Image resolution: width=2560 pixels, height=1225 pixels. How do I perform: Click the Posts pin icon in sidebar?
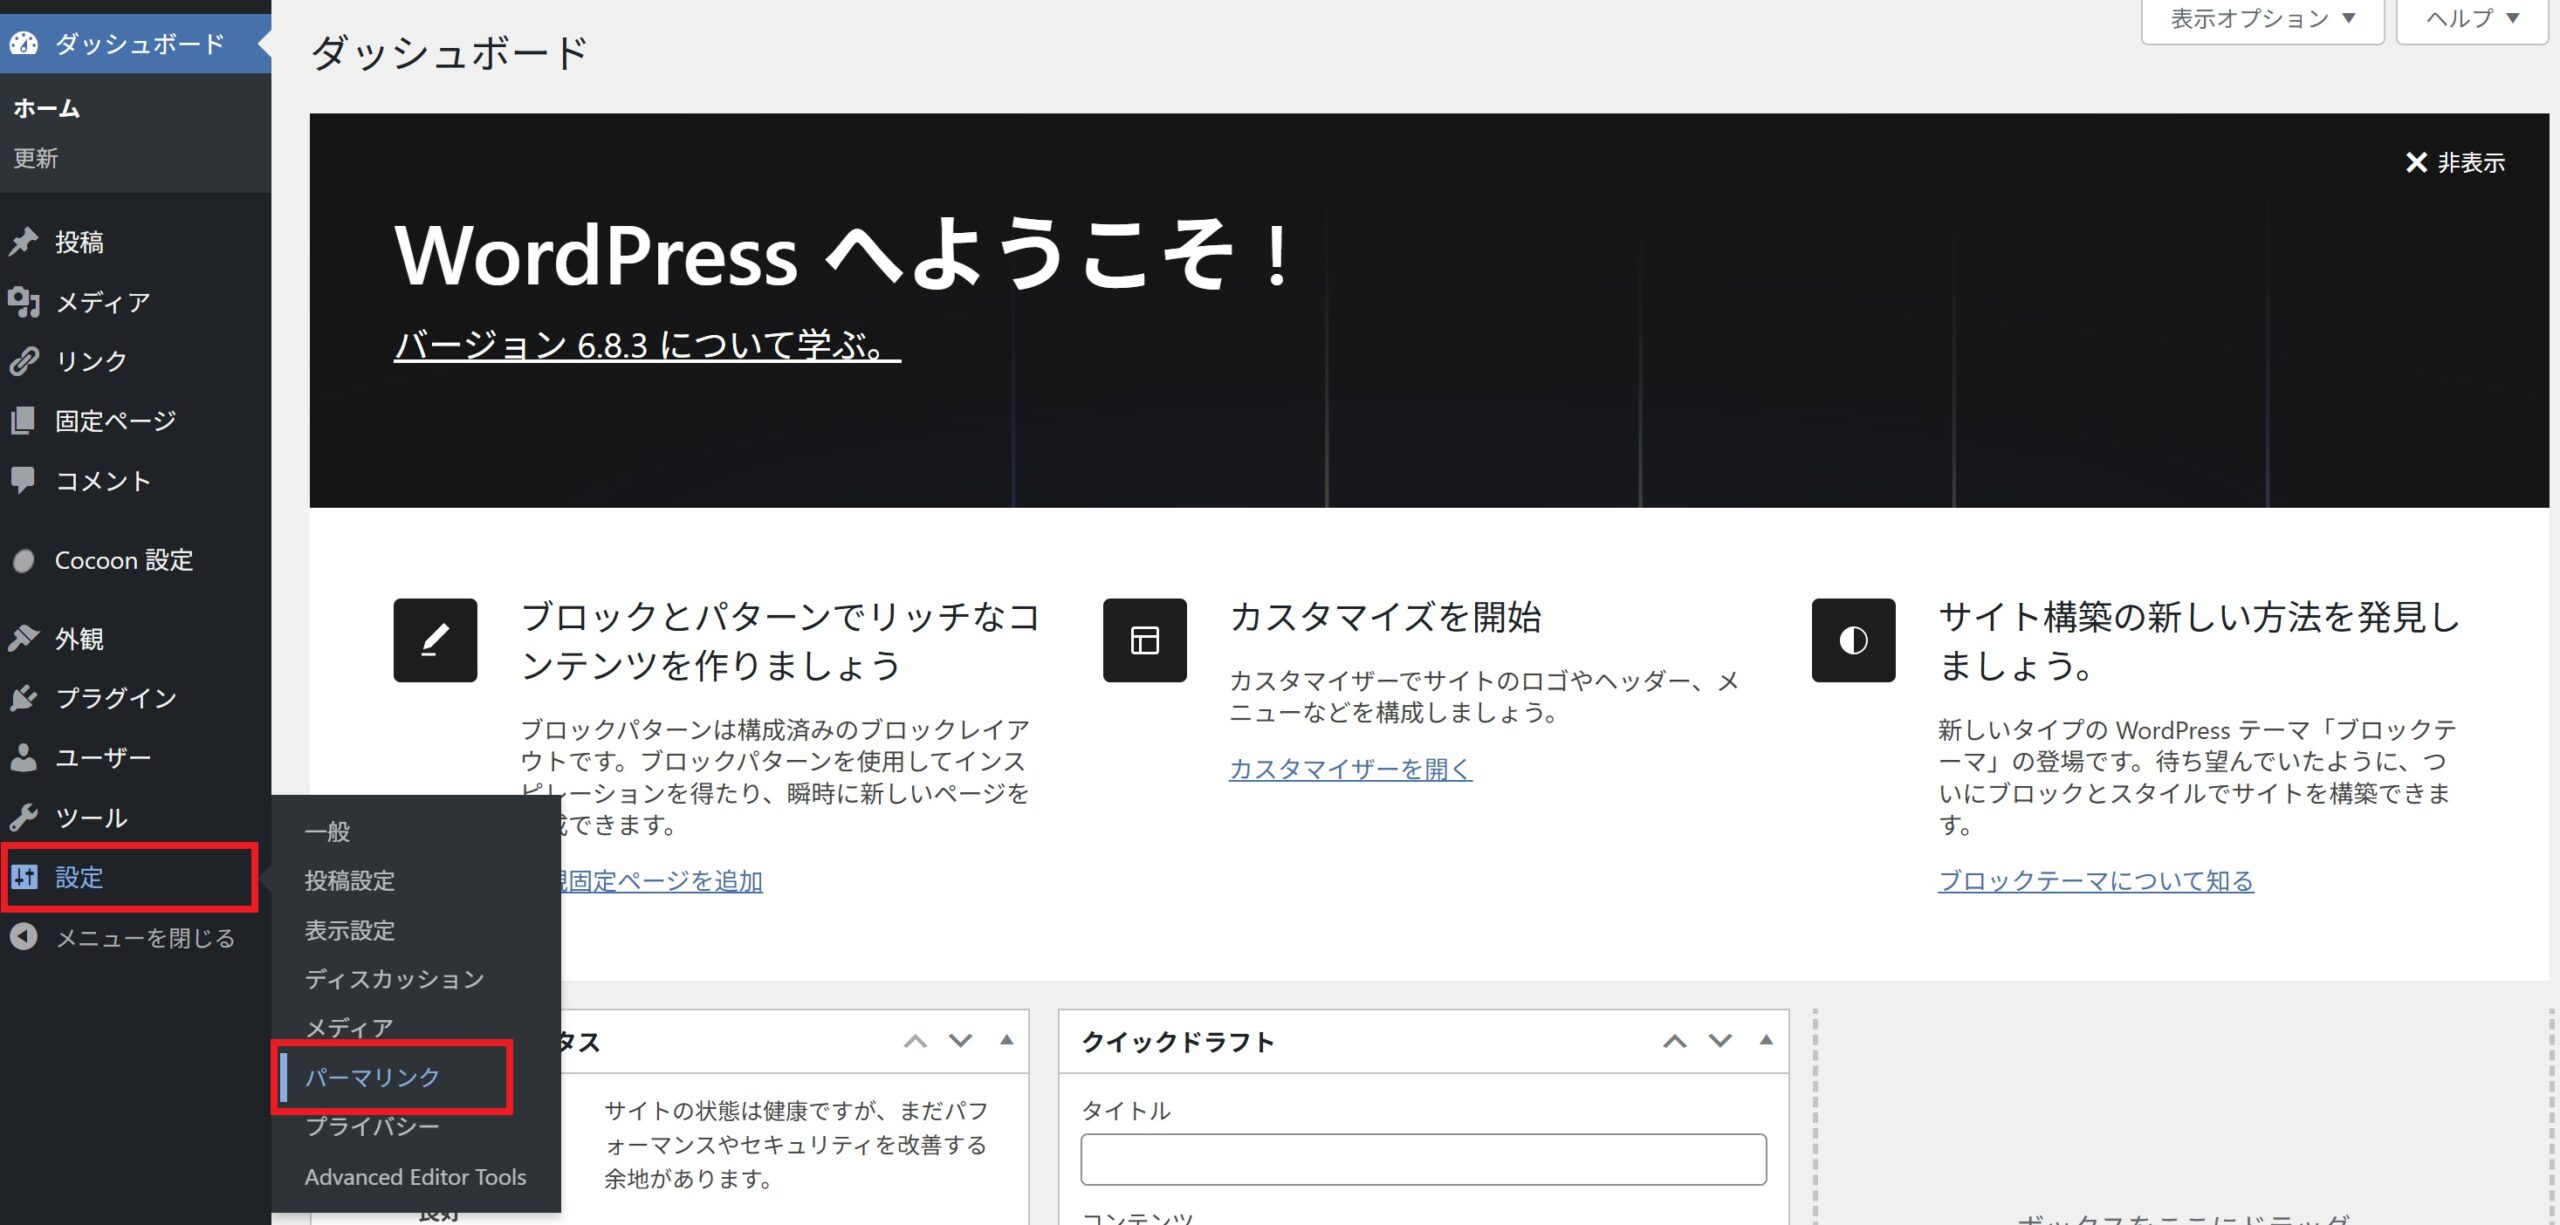24,242
